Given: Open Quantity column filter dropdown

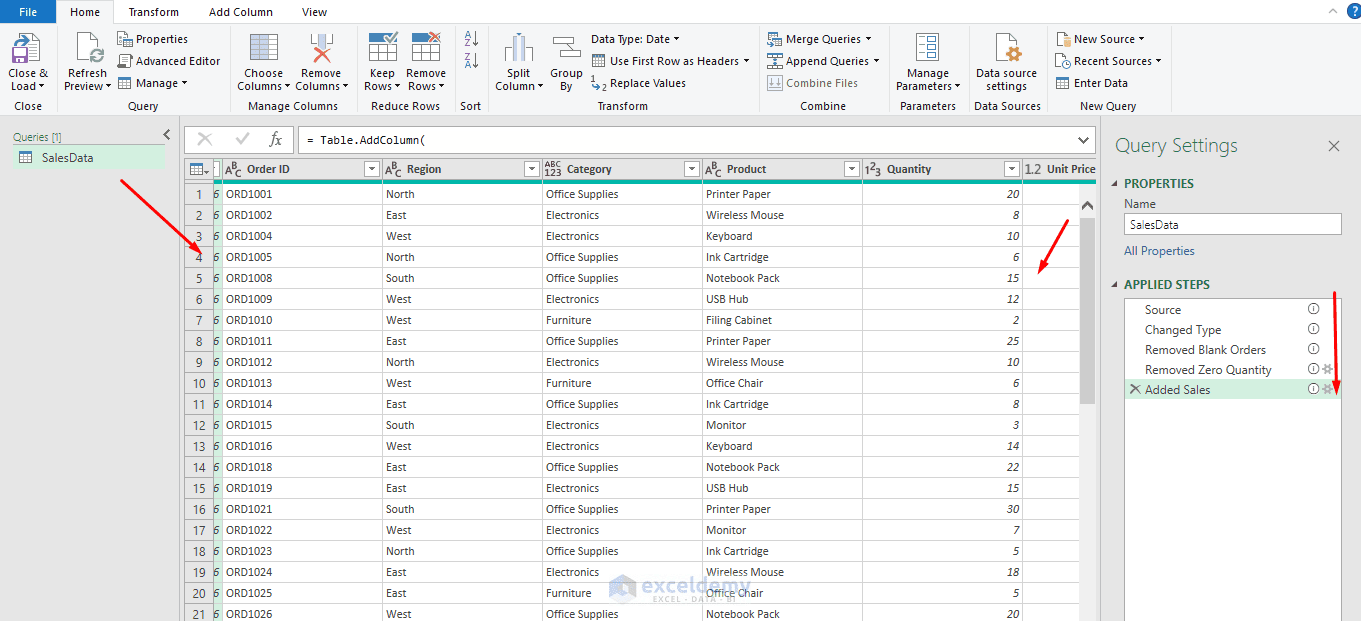Looking at the screenshot, I should coord(1012,169).
